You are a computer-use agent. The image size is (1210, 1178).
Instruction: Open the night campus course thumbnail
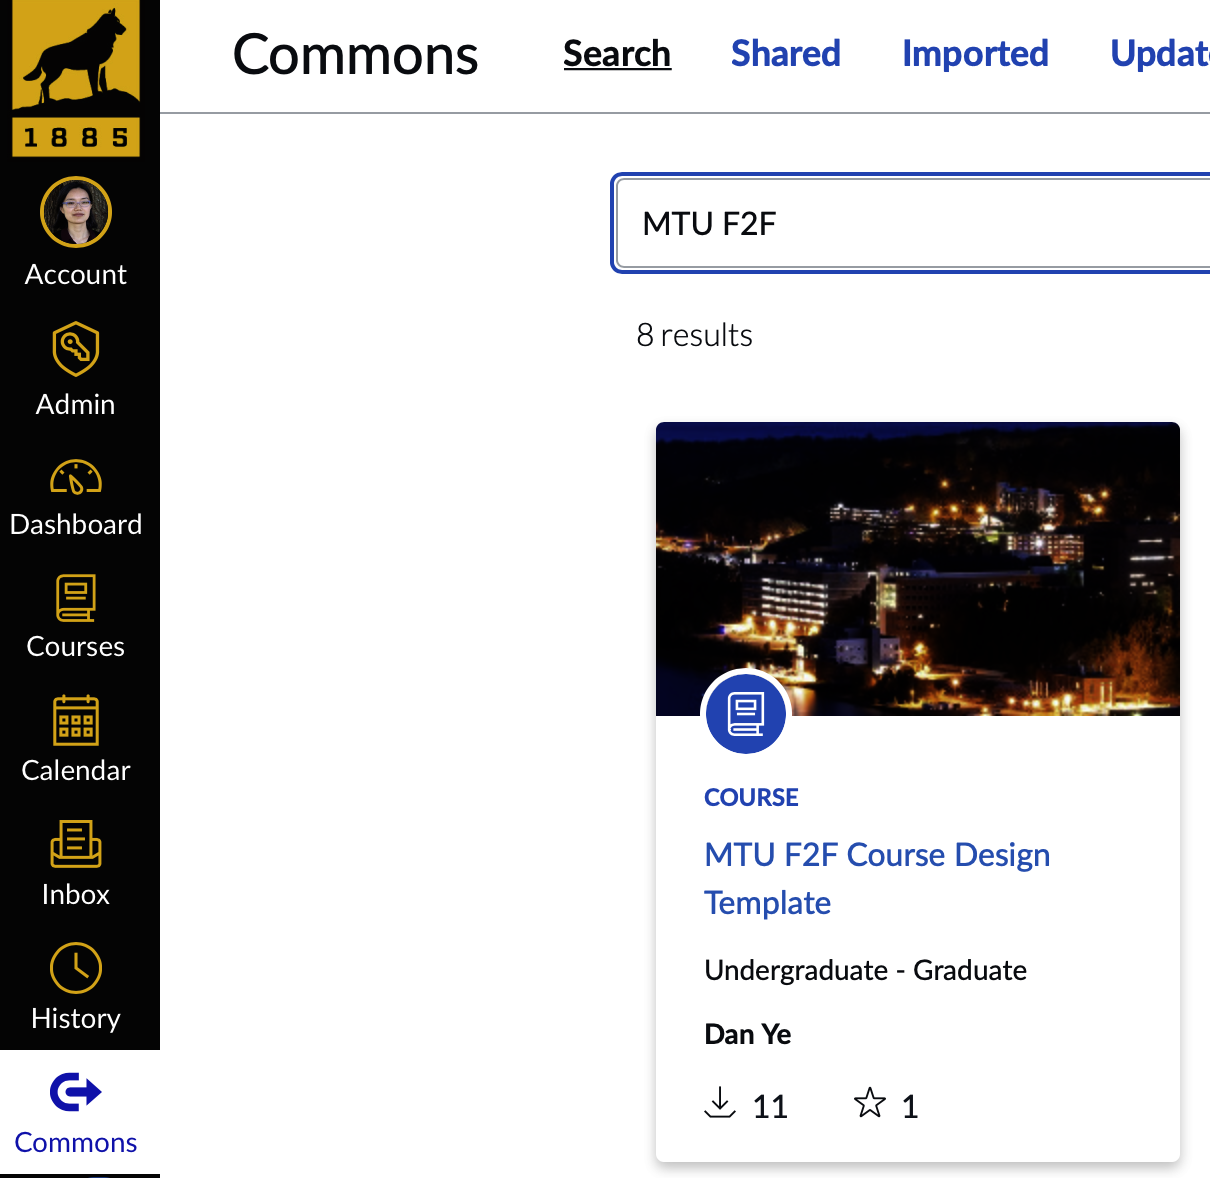pyautogui.click(x=918, y=569)
